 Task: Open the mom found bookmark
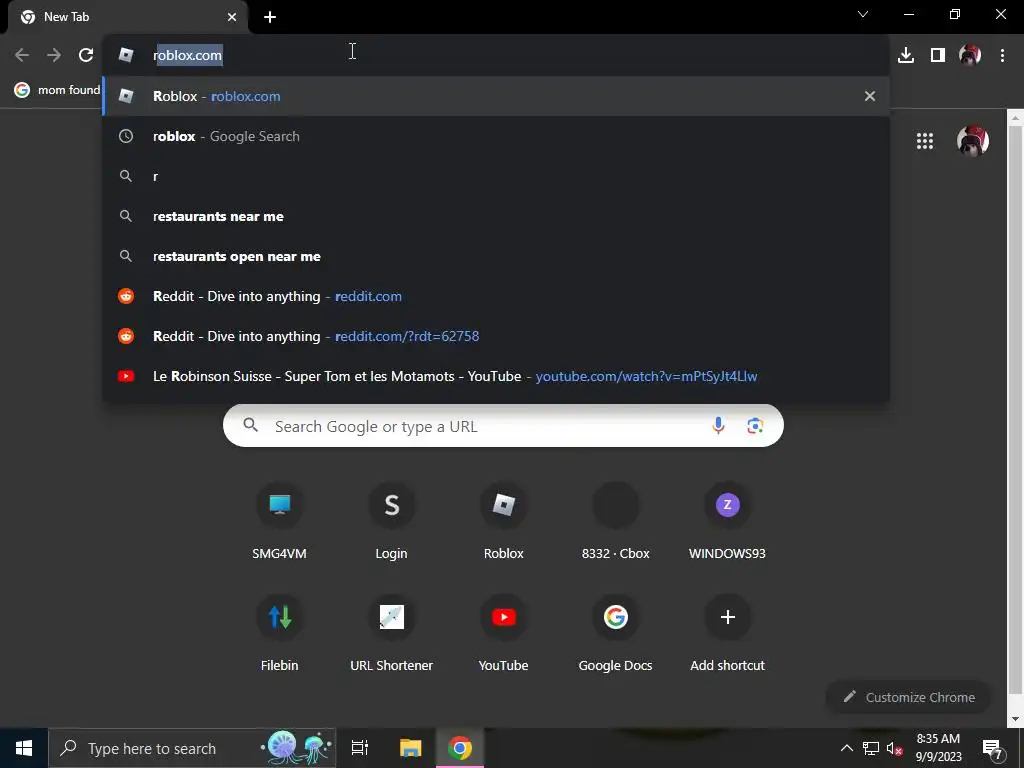click(57, 89)
